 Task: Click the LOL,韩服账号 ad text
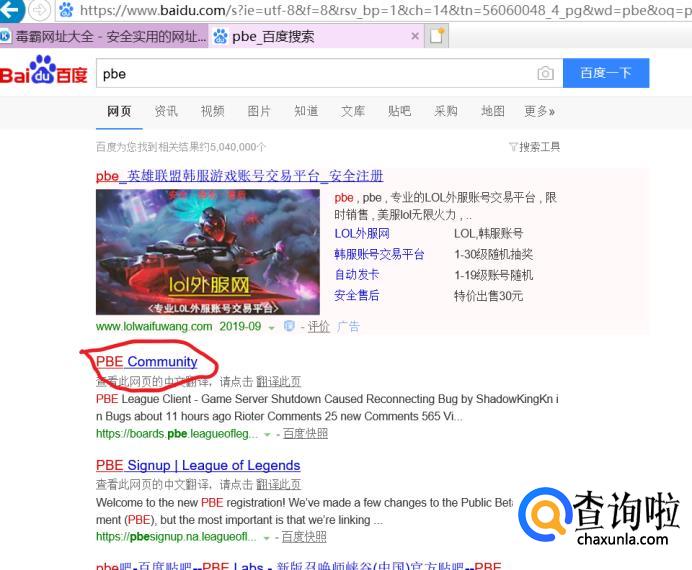coord(488,233)
